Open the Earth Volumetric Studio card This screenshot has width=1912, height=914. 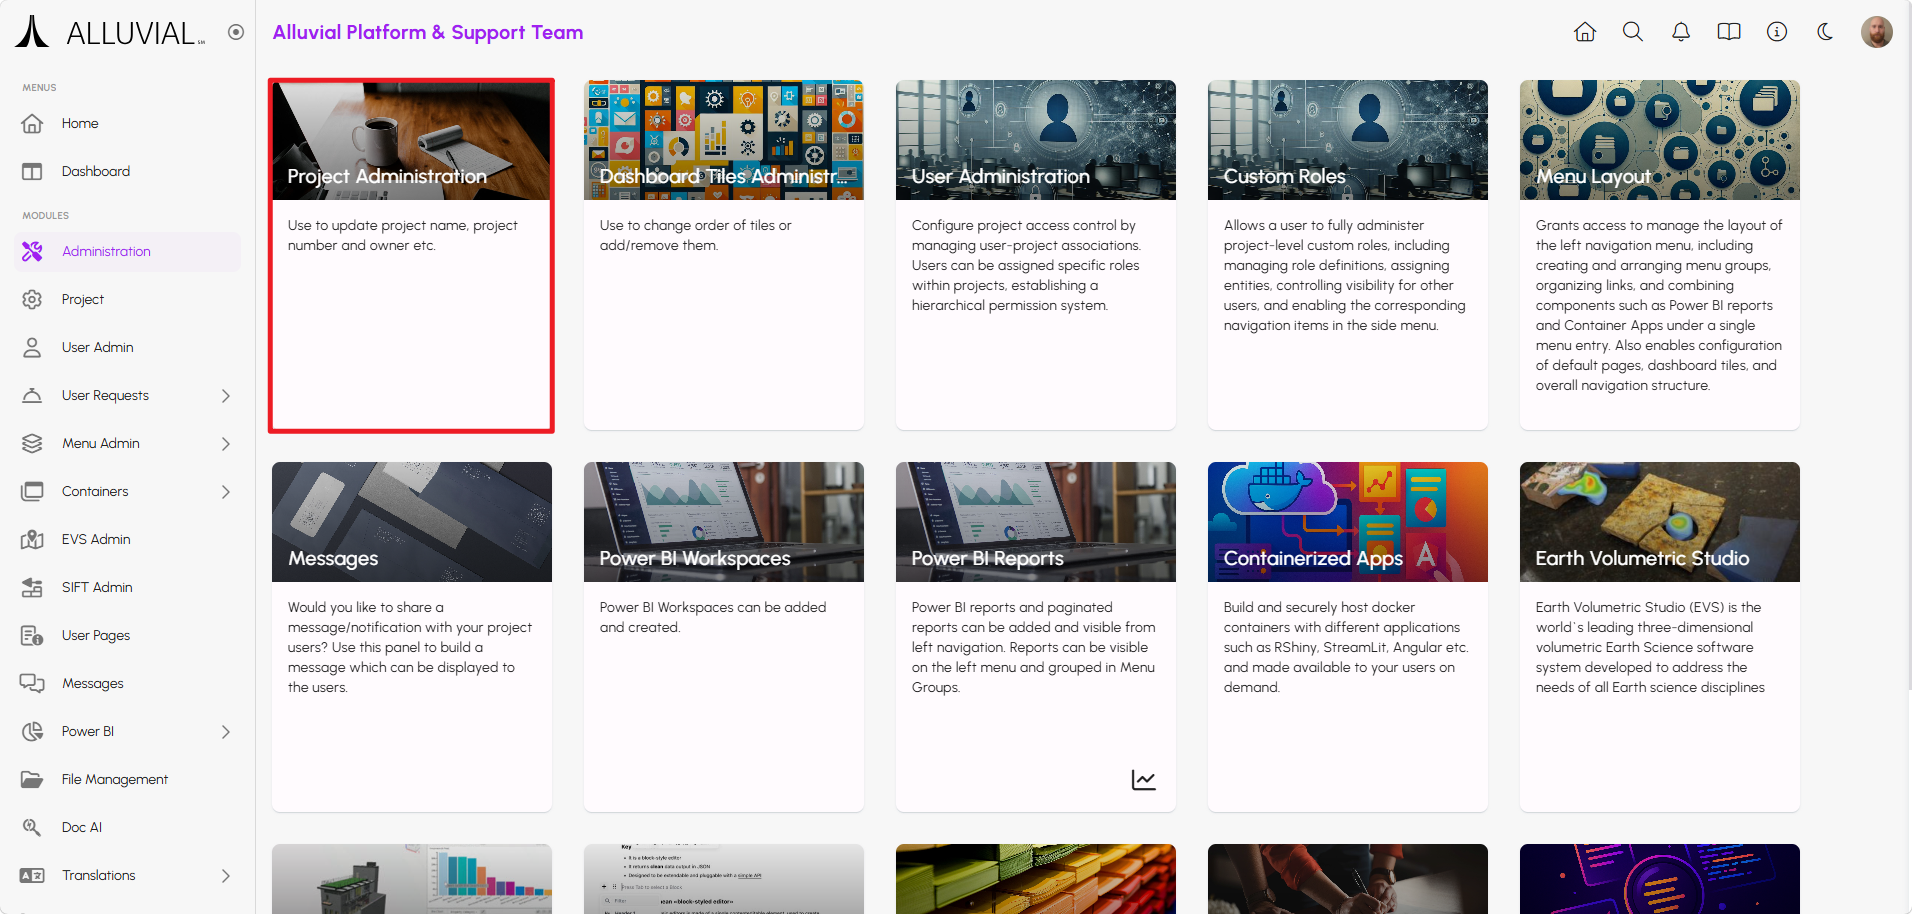1660,637
